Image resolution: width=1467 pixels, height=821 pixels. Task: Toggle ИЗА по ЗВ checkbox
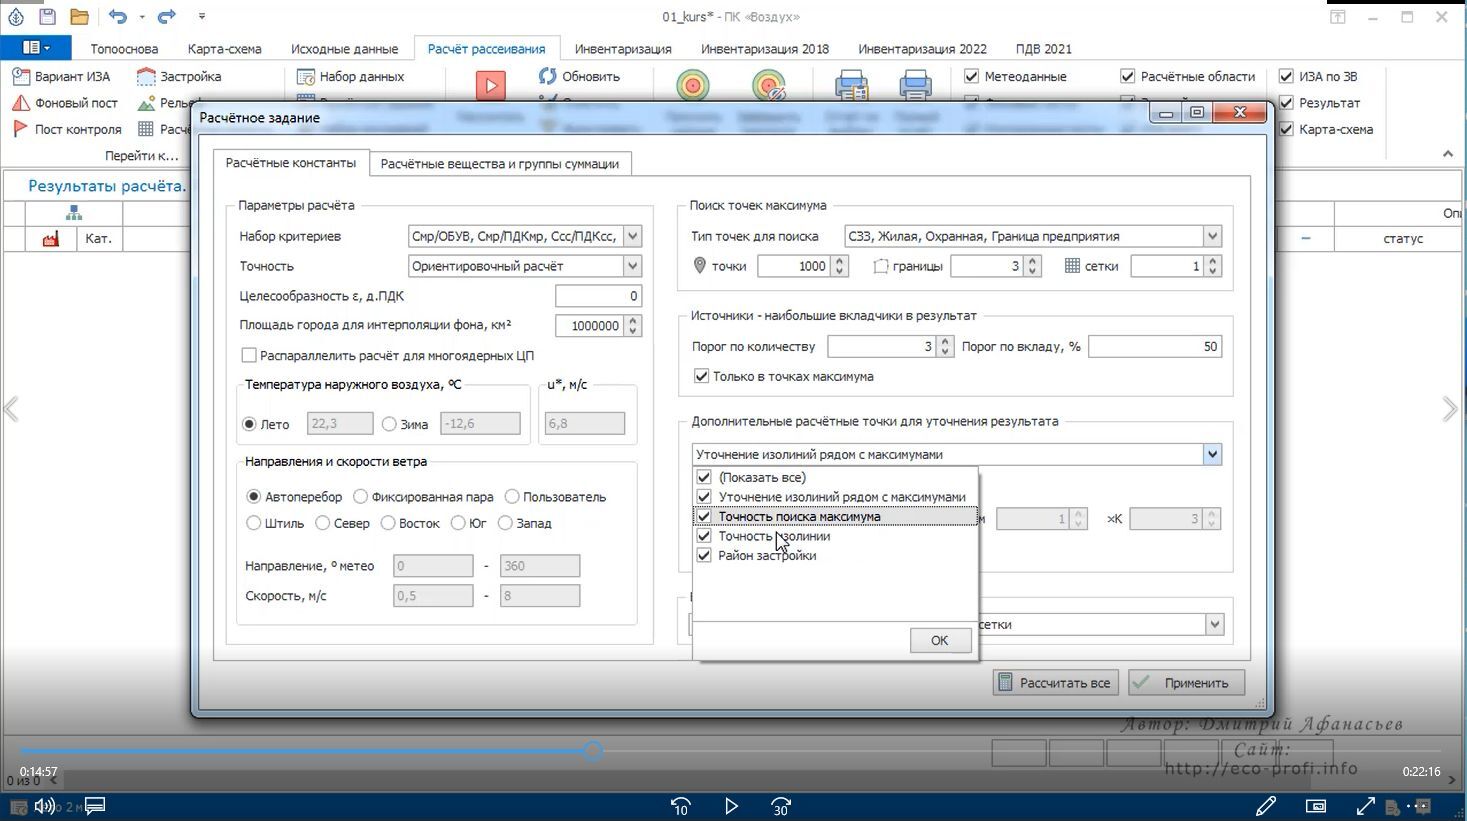(1286, 76)
